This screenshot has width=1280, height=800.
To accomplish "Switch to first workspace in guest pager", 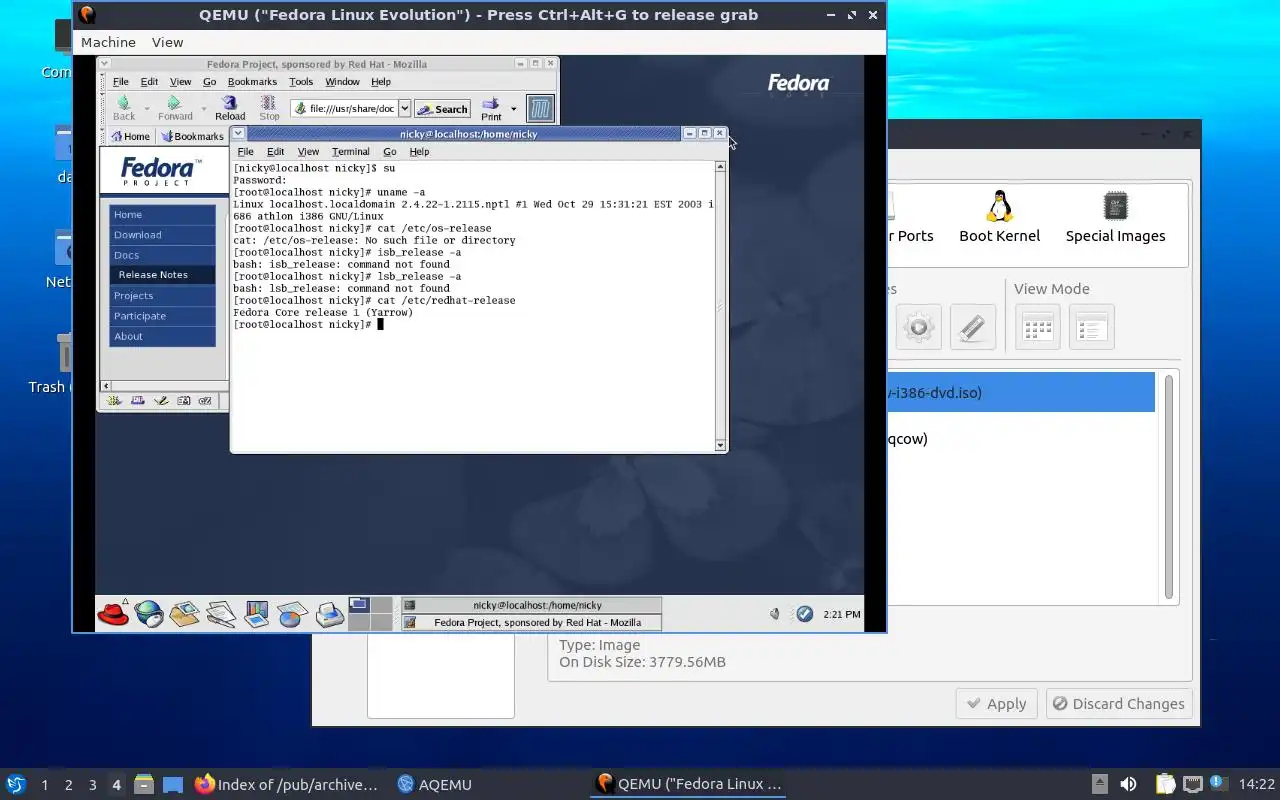I will click(x=359, y=605).
